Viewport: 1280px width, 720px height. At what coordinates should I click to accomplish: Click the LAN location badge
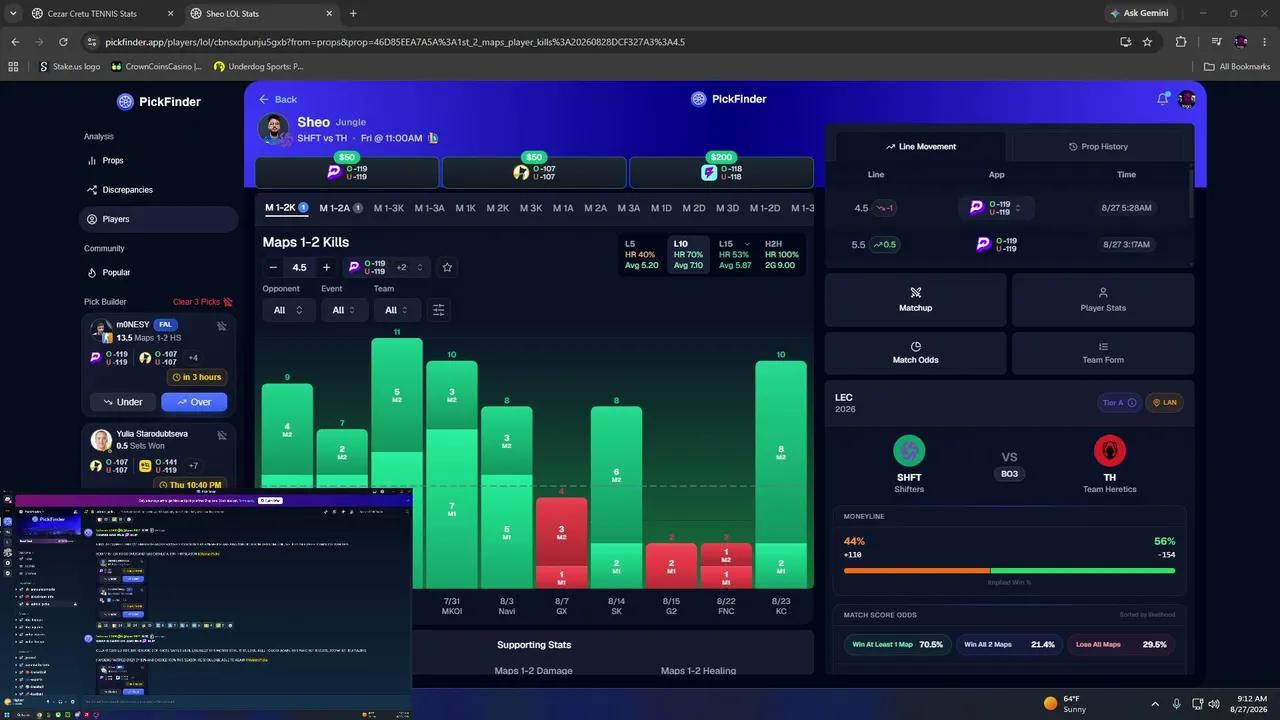(1164, 402)
